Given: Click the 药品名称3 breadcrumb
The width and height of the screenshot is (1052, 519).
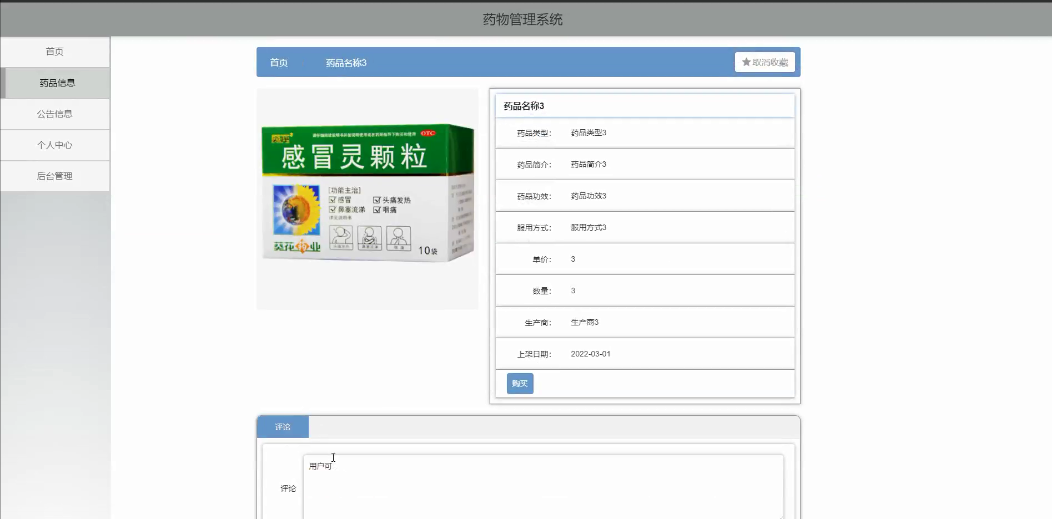Looking at the screenshot, I should tap(346, 63).
